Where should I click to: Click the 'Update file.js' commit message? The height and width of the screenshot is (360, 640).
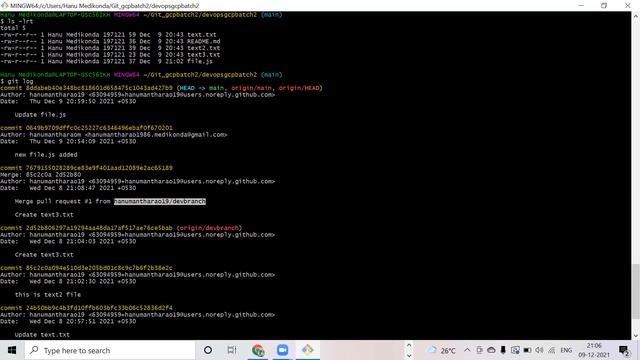[40, 115]
